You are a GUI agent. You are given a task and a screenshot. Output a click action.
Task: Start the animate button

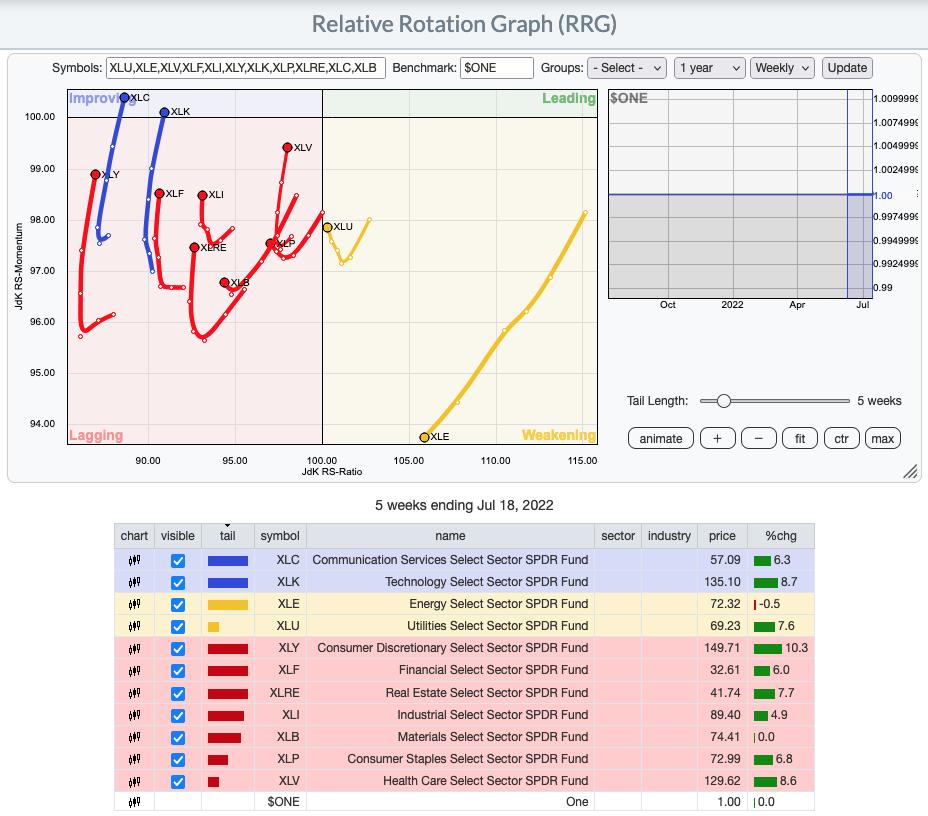[660, 438]
